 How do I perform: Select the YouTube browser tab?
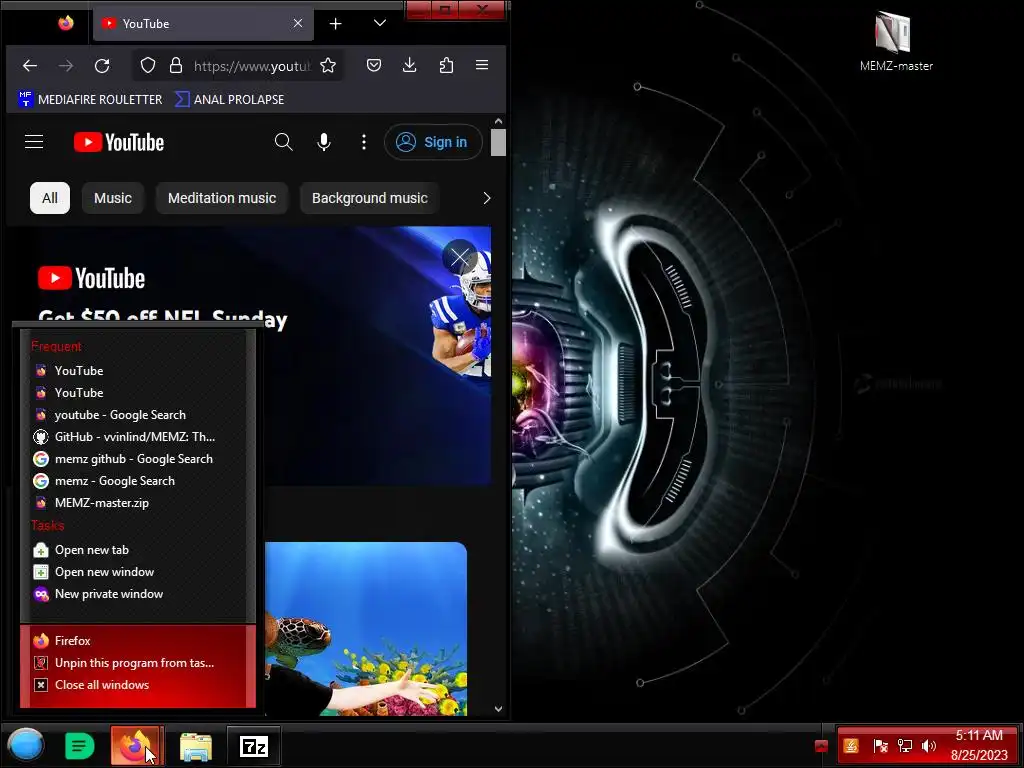203,24
